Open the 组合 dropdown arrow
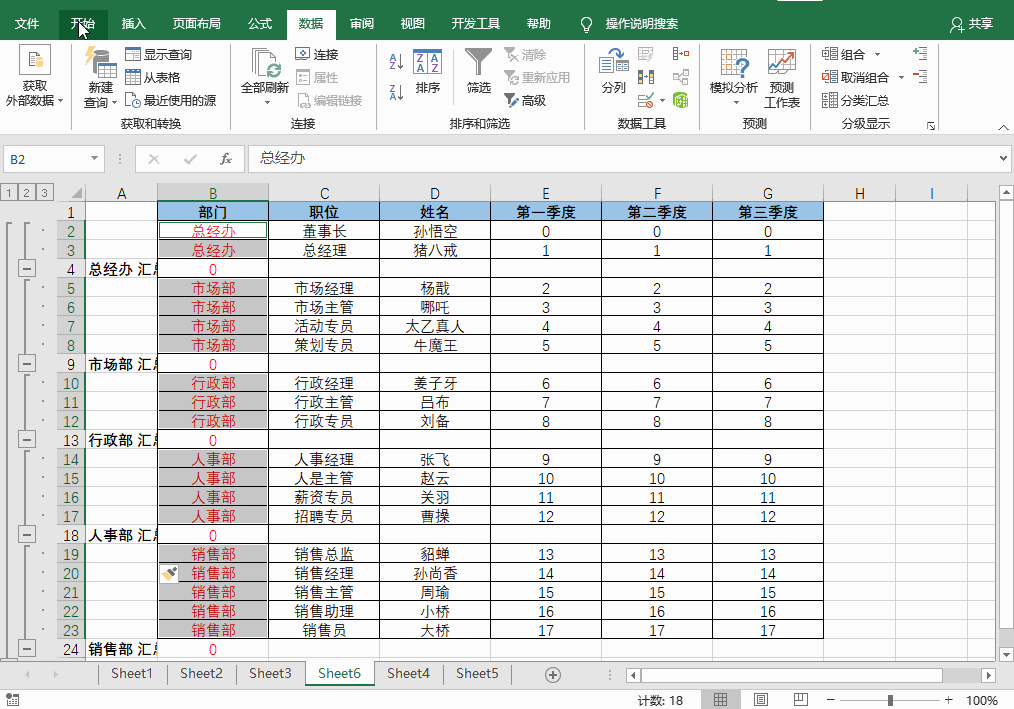The image size is (1014, 709). click(x=878, y=54)
